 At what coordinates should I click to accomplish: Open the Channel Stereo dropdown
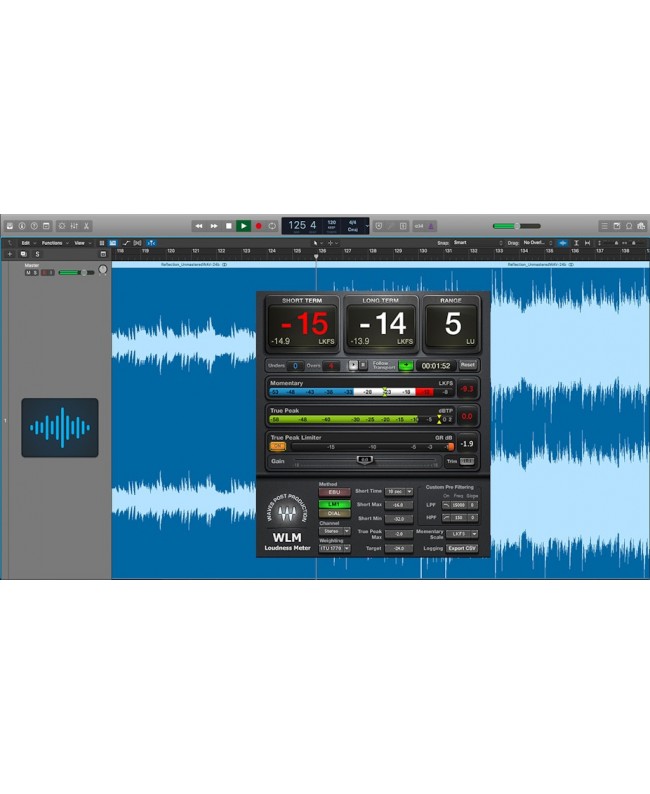(x=335, y=531)
